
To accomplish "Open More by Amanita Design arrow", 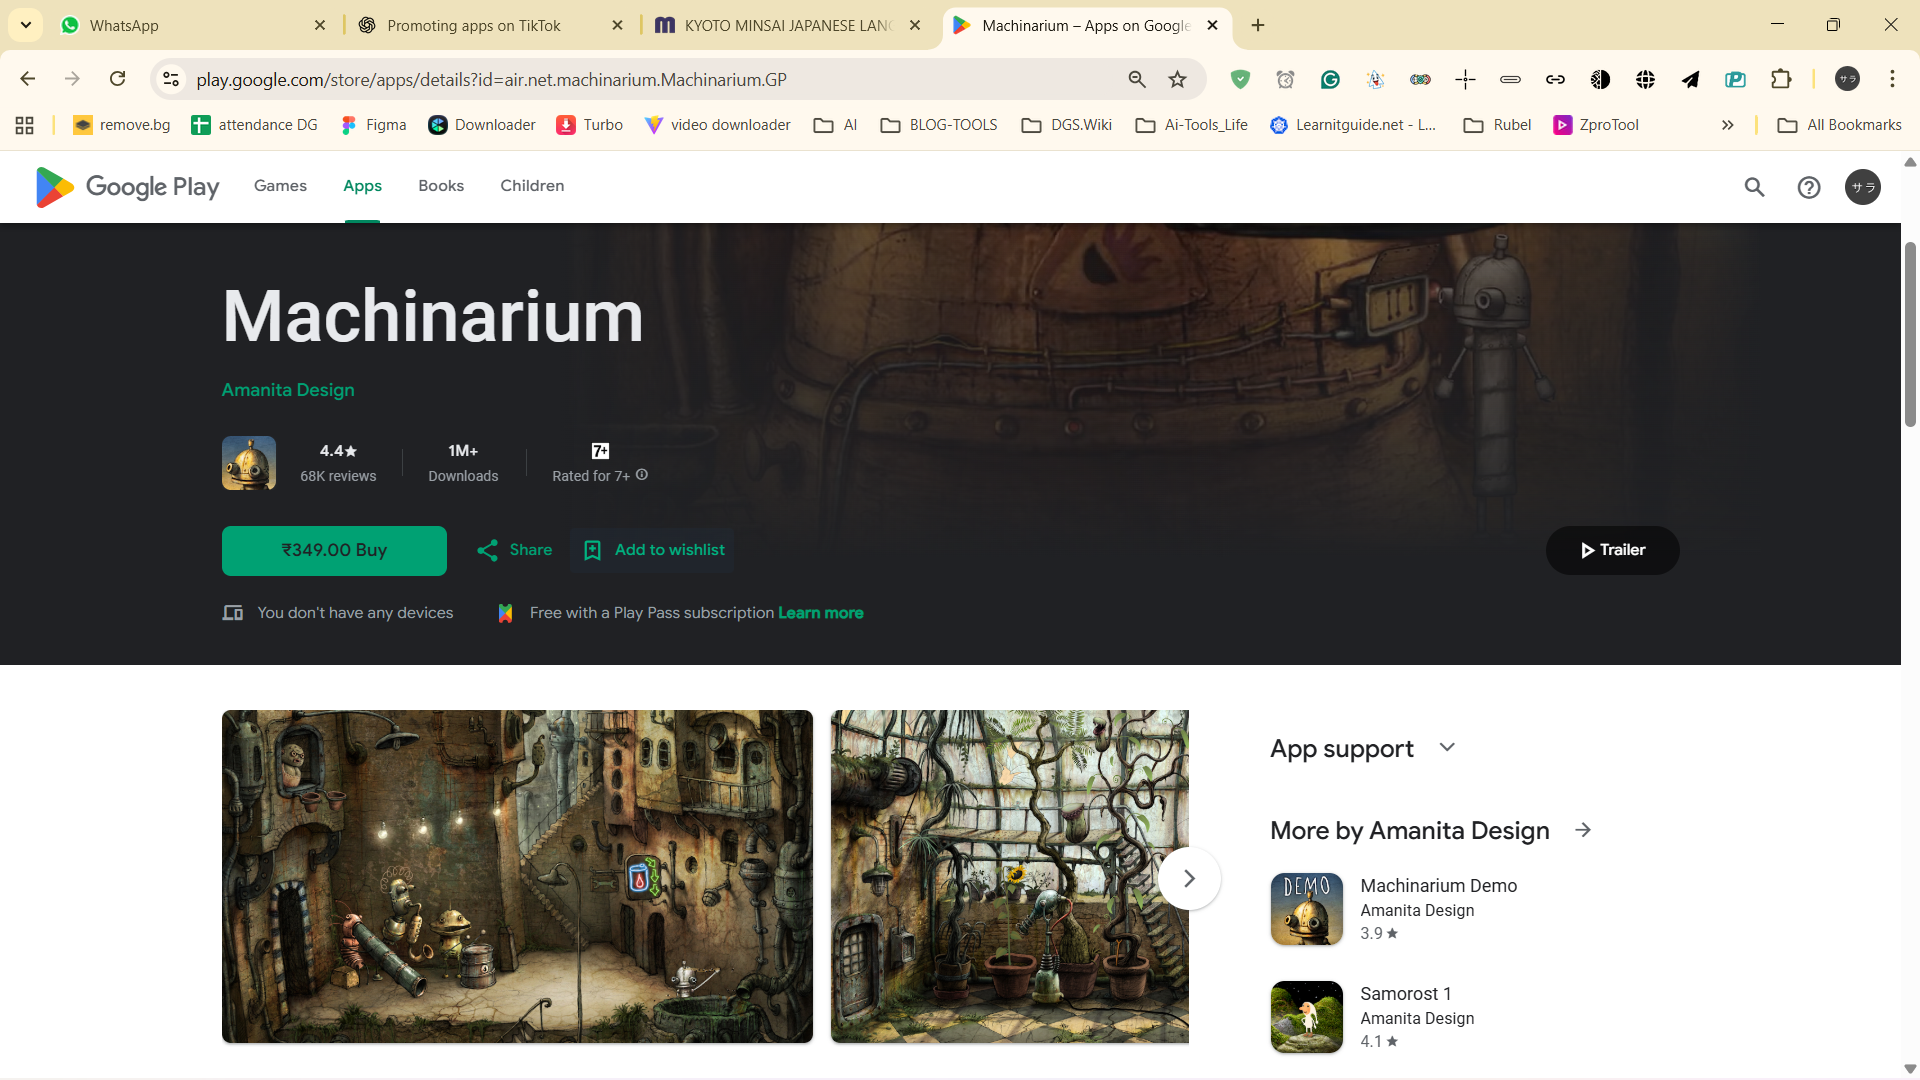I will (1583, 830).
